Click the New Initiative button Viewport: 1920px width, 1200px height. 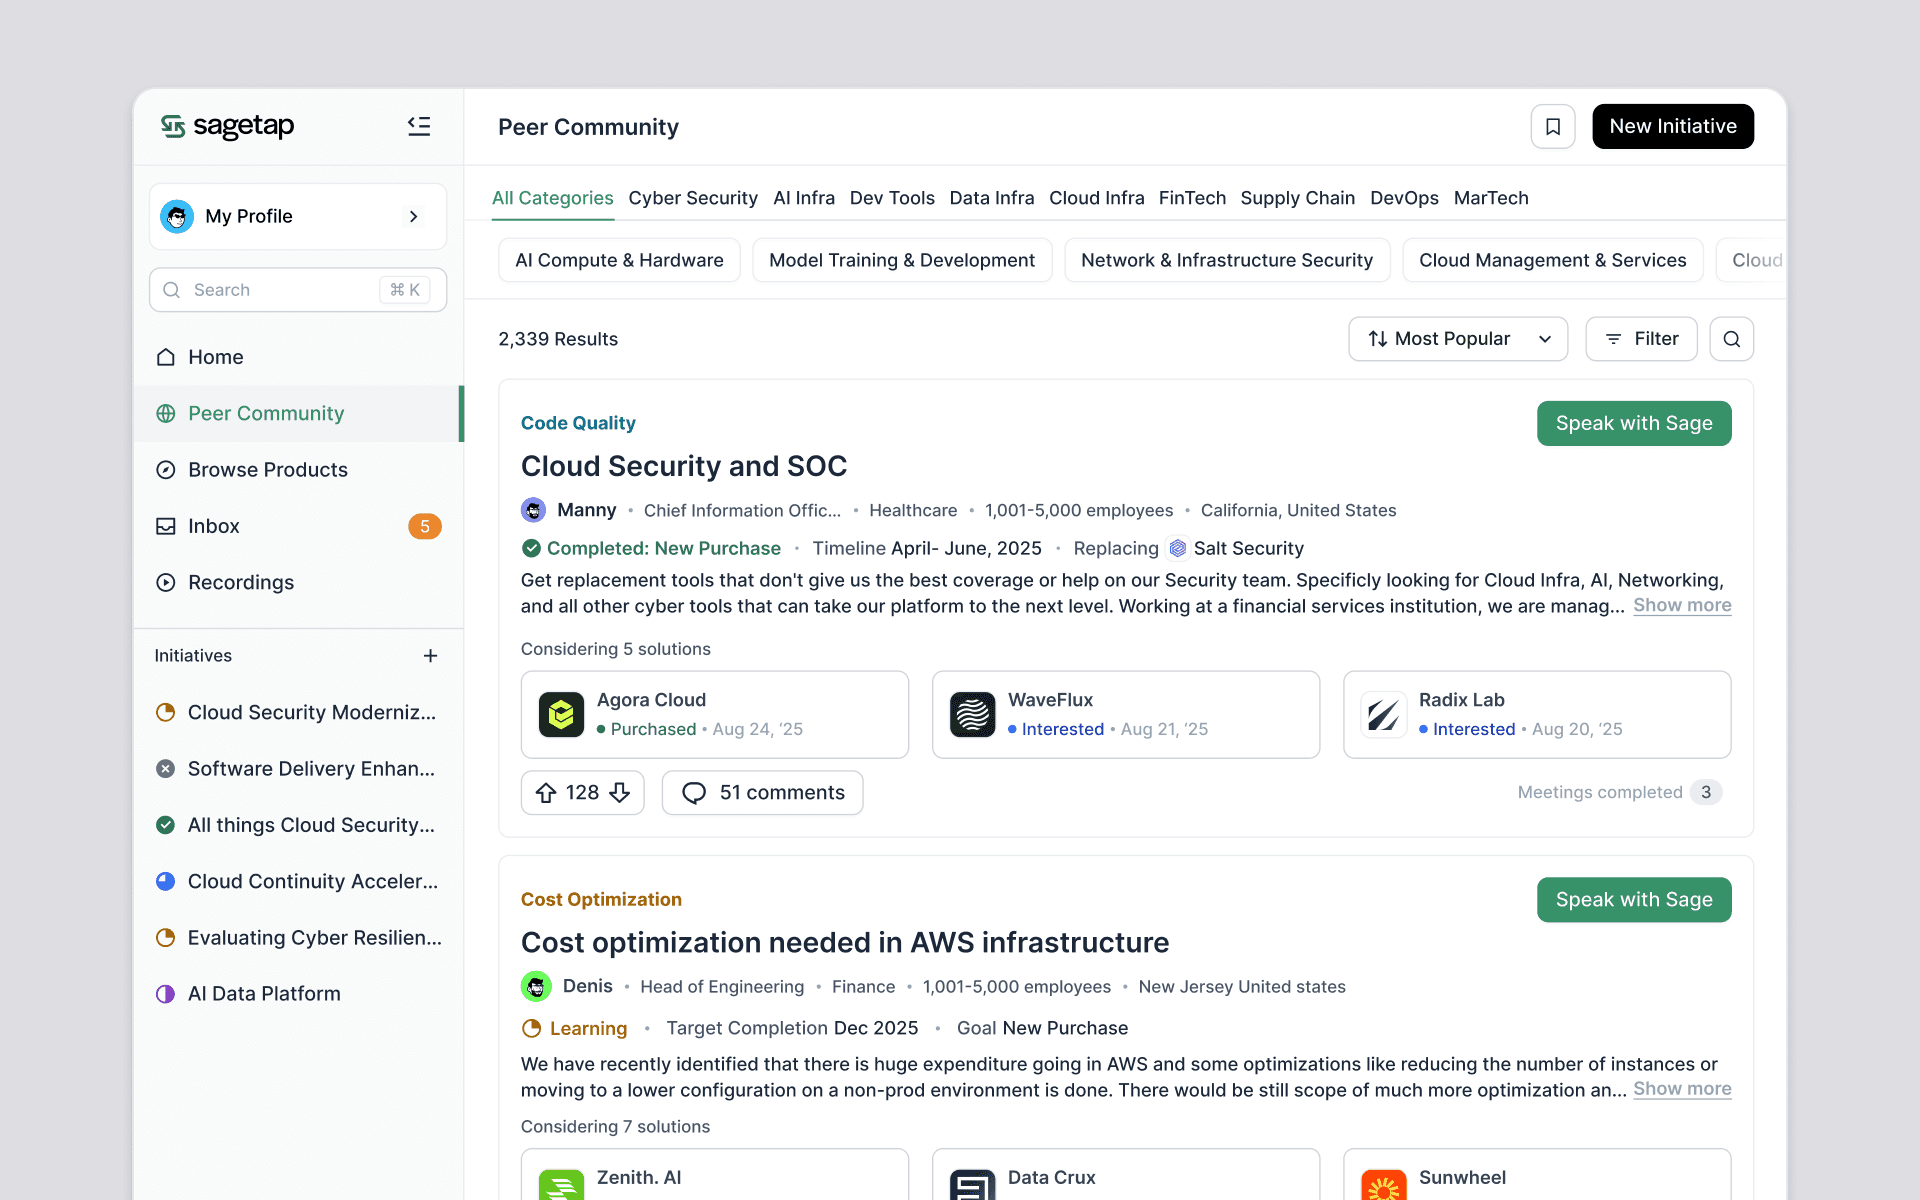tap(1672, 127)
